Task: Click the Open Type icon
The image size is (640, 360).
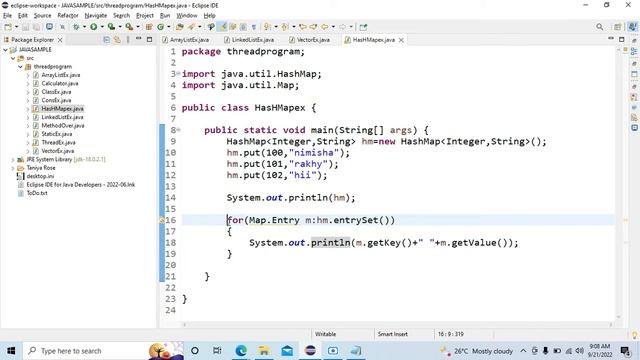Action: click(x=180, y=27)
